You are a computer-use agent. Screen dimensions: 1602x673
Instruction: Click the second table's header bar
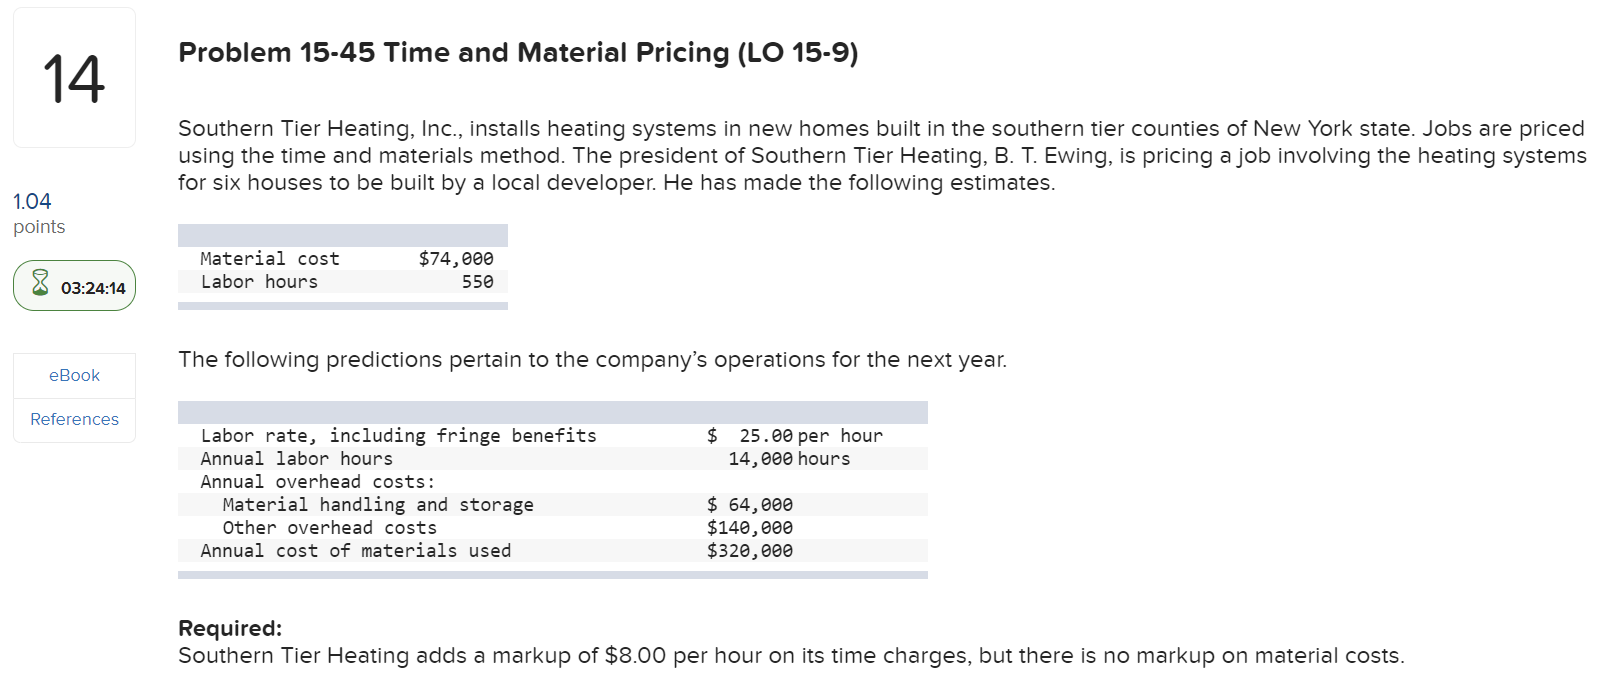552,411
